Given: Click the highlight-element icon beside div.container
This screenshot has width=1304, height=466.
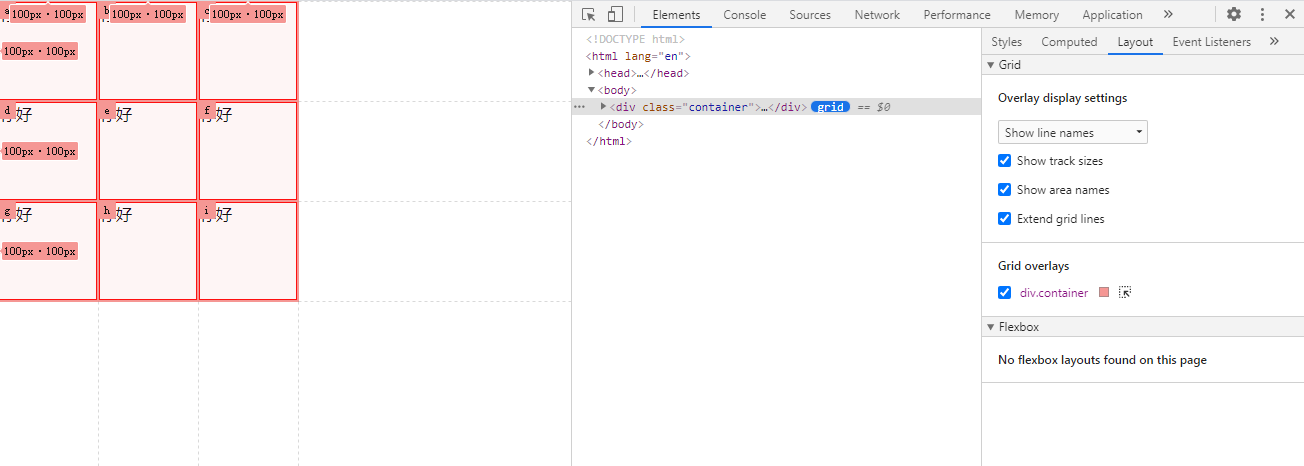Looking at the screenshot, I should point(1125,292).
